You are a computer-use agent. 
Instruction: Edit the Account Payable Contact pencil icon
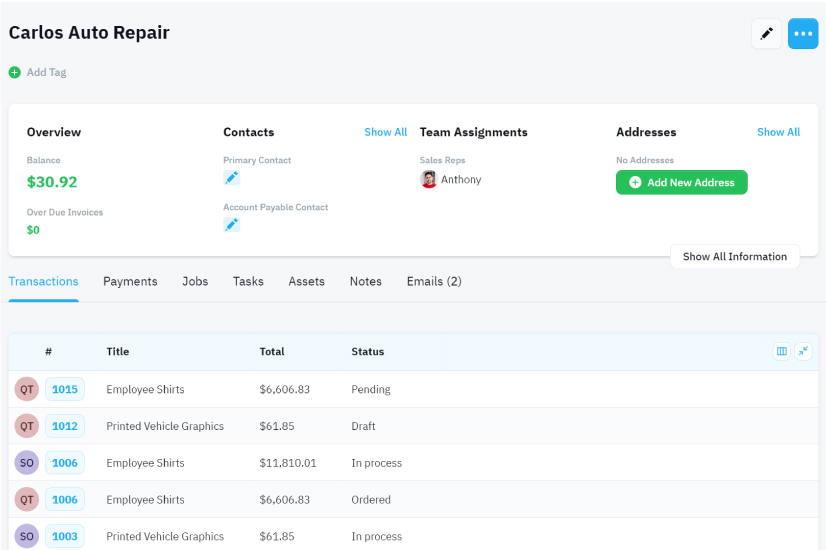tap(231, 225)
